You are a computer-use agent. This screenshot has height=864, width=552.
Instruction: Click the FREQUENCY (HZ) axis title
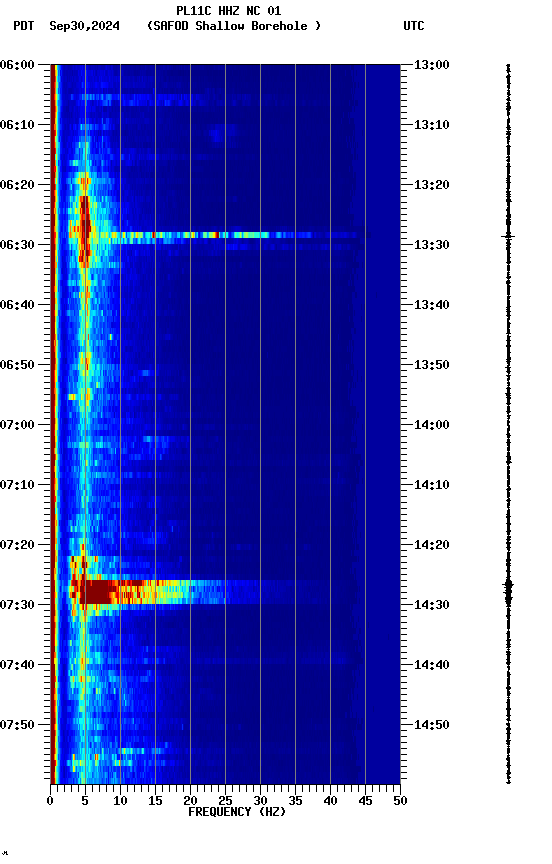[237, 813]
